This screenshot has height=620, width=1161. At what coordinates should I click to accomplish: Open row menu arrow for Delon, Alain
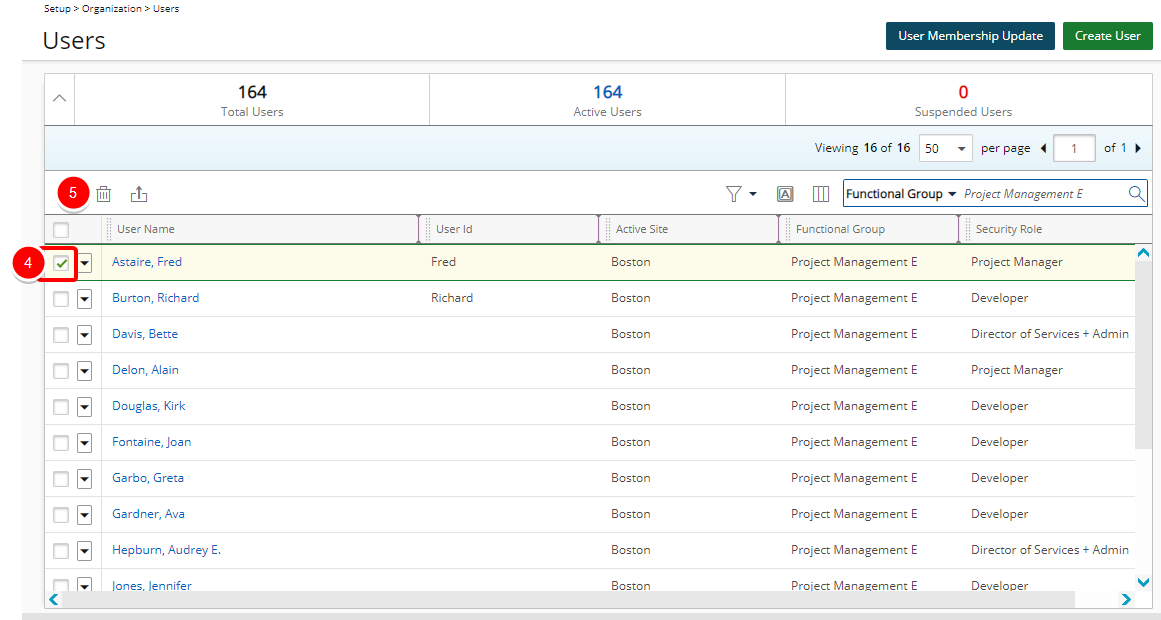[84, 370]
